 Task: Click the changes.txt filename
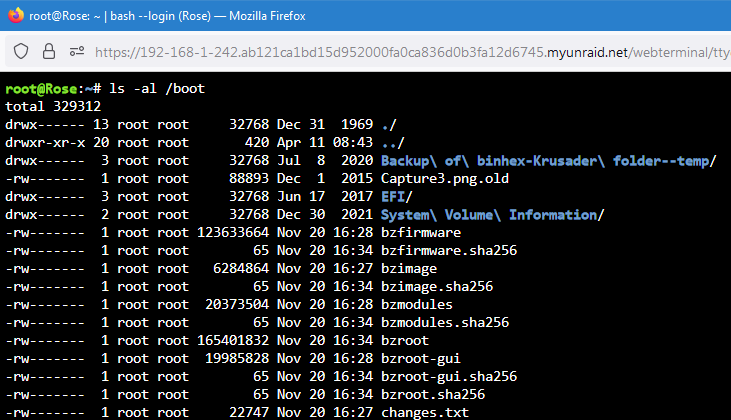coord(425,413)
